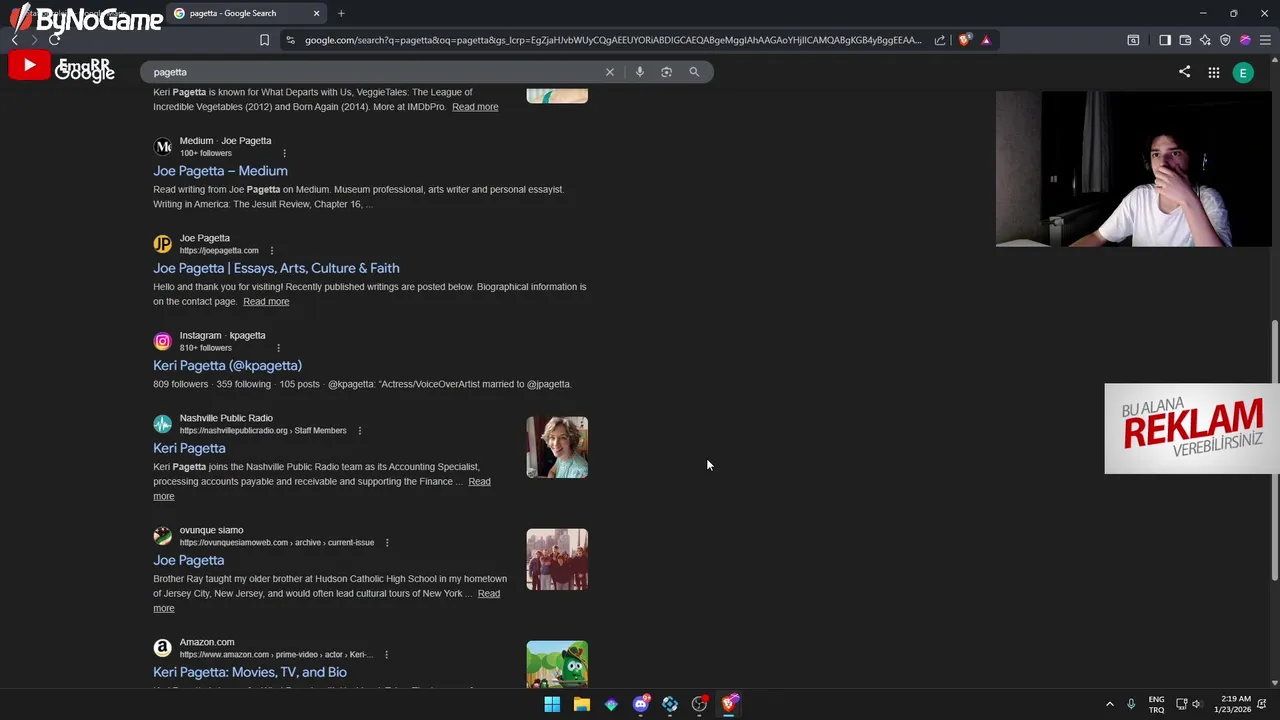Click Read more under joepagetta.com snippet
The image size is (1280, 720).
[x=266, y=301]
